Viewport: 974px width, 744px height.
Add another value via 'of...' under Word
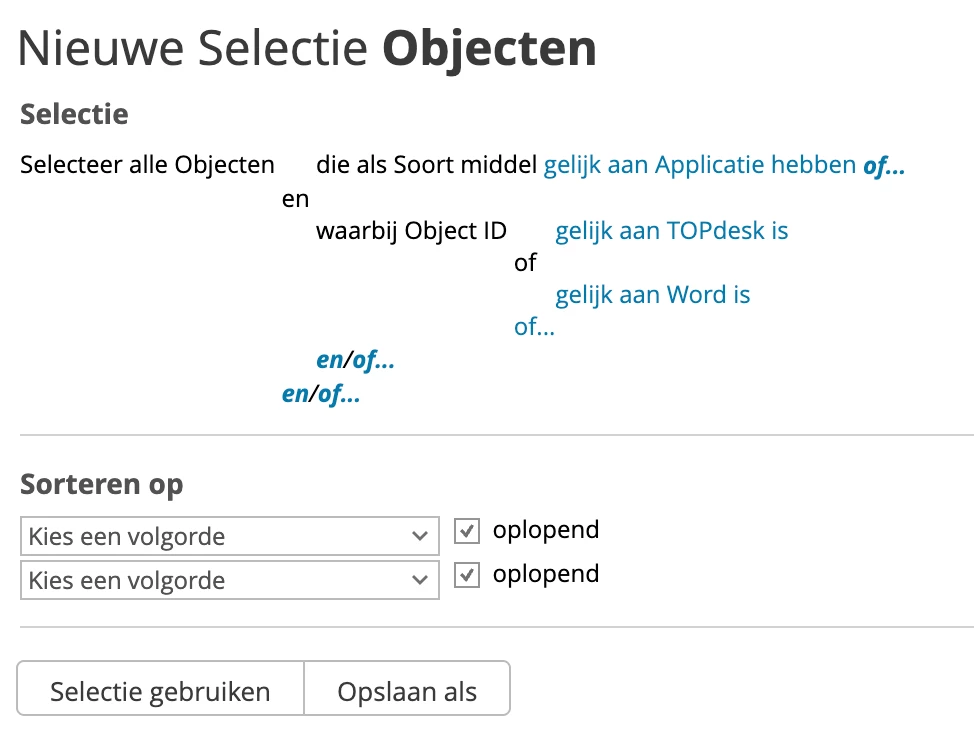[534, 327]
